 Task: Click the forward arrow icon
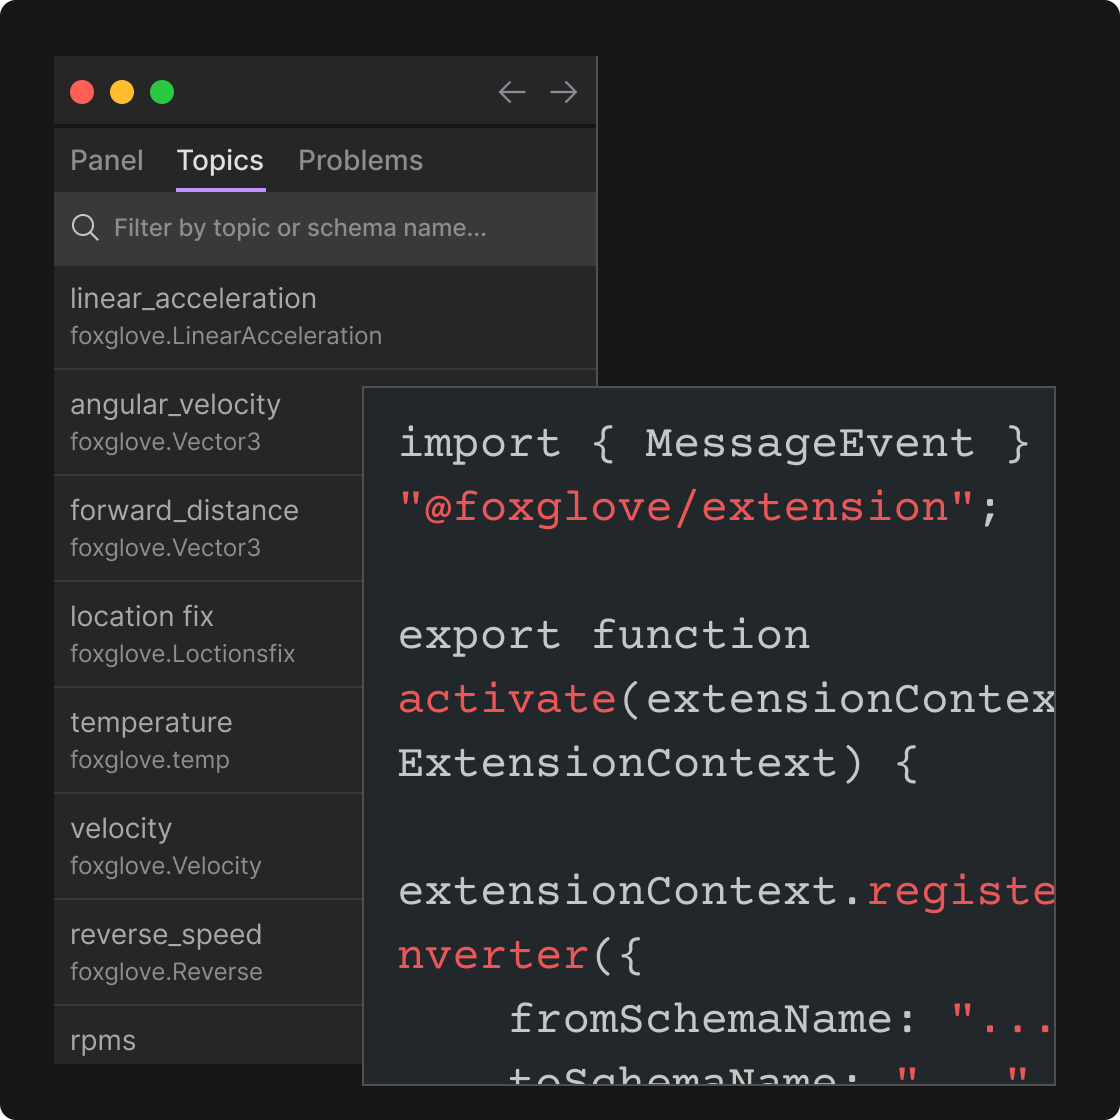coord(564,93)
